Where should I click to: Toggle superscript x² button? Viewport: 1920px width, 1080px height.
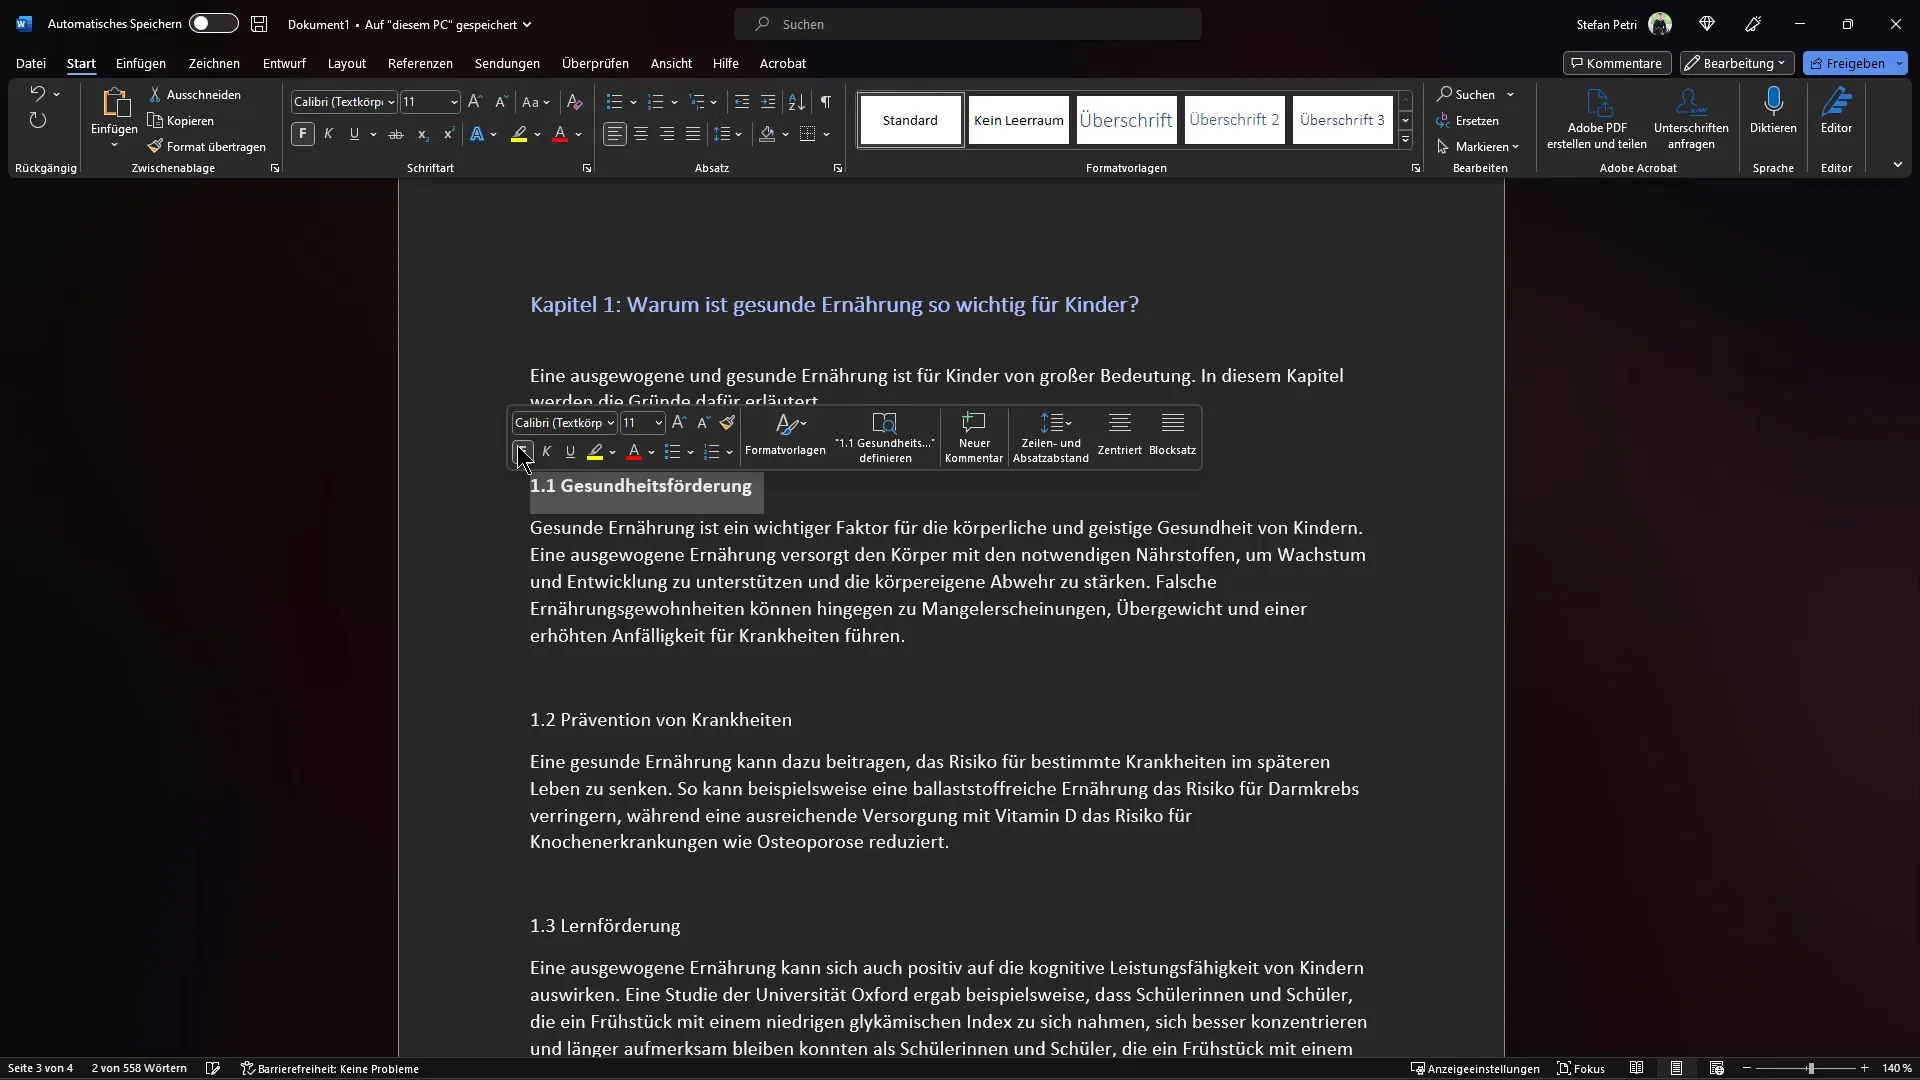(449, 134)
